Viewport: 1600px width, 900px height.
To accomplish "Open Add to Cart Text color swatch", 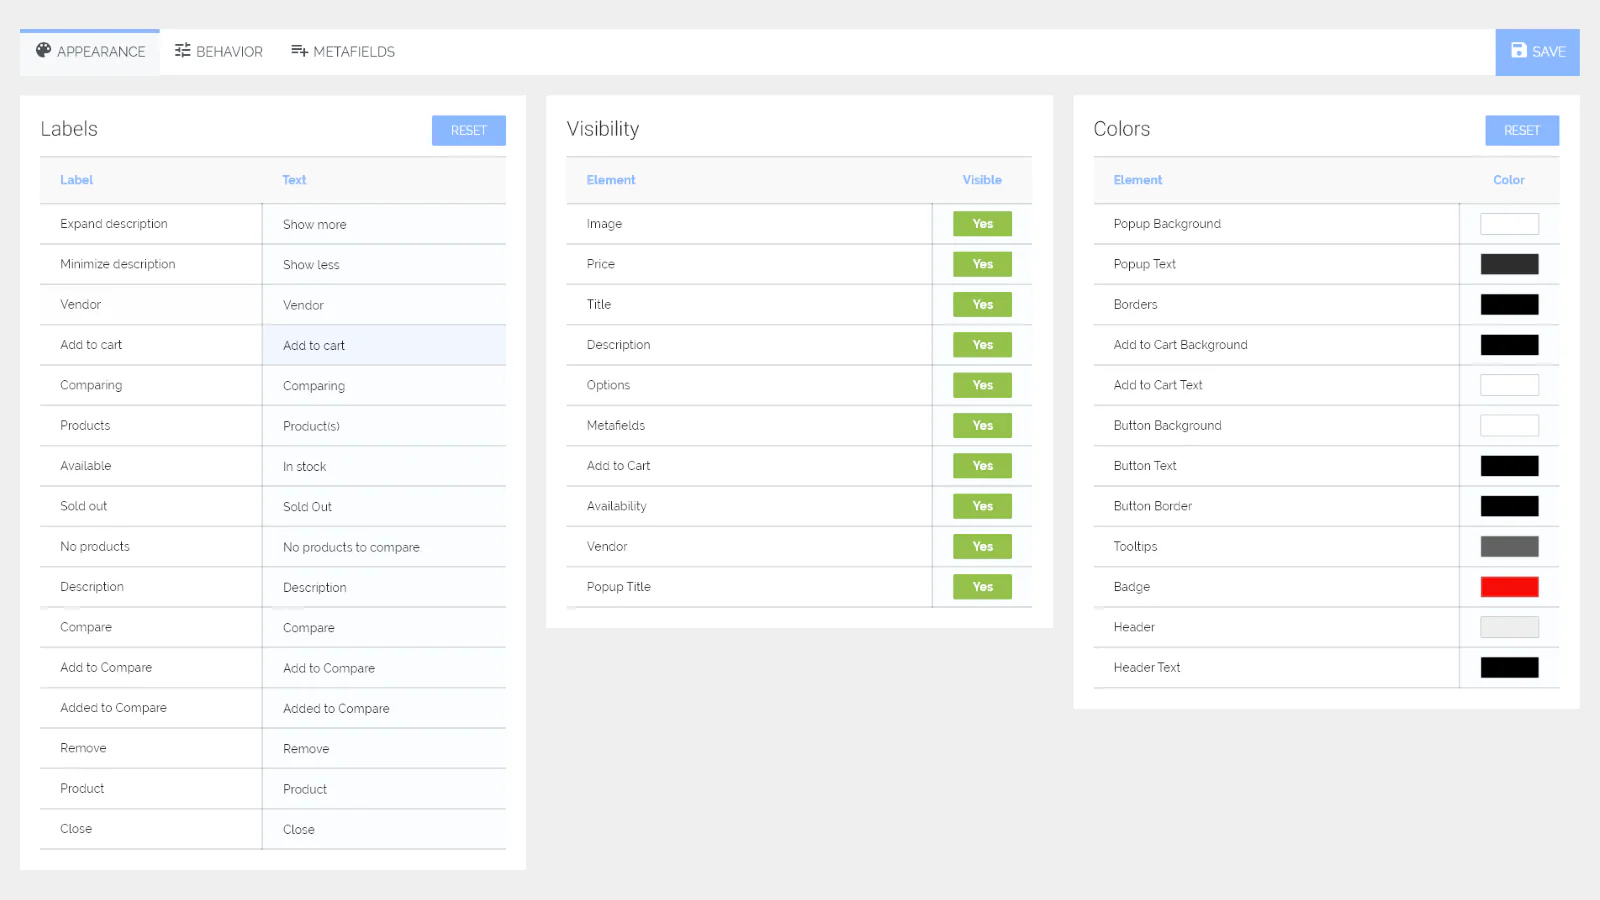I will (x=1509, y=385).
